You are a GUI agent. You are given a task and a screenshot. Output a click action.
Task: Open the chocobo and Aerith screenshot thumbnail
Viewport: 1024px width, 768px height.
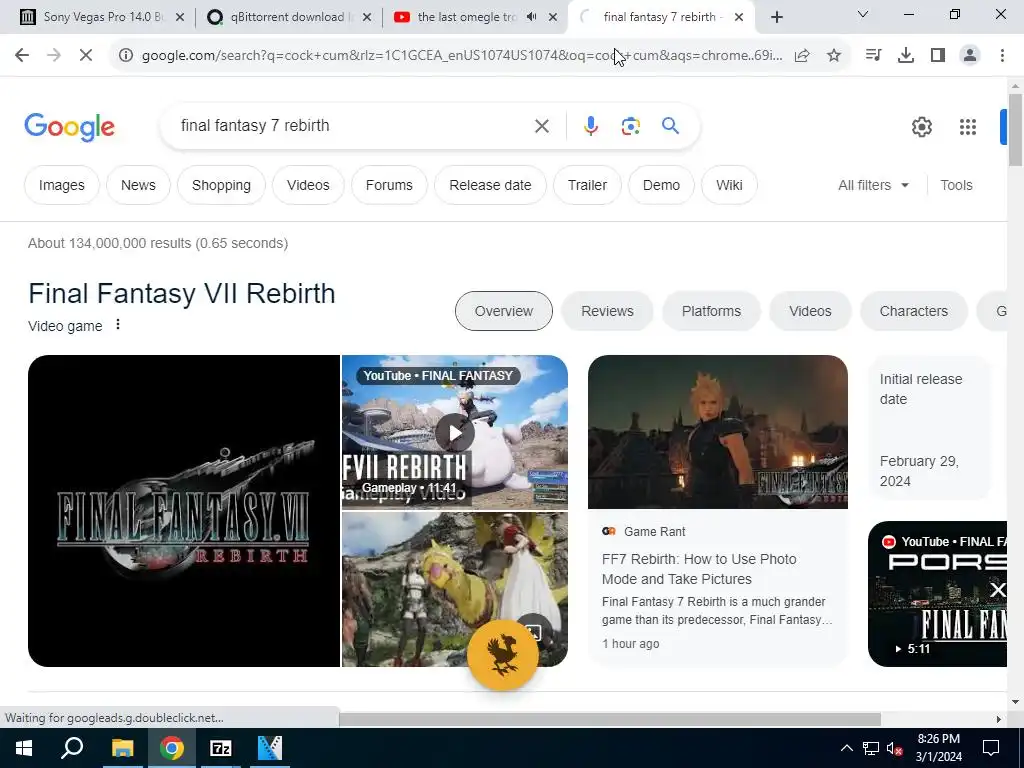point(455,589)
